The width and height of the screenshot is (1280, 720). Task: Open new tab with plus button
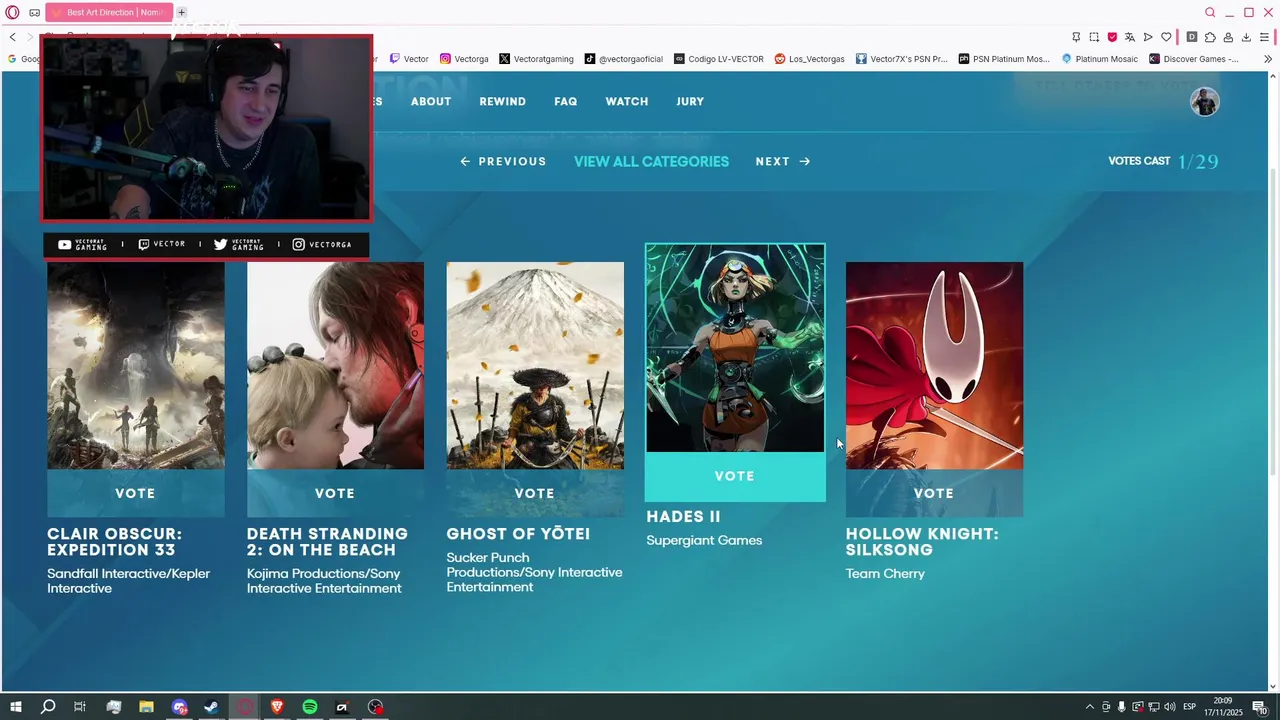181,13
